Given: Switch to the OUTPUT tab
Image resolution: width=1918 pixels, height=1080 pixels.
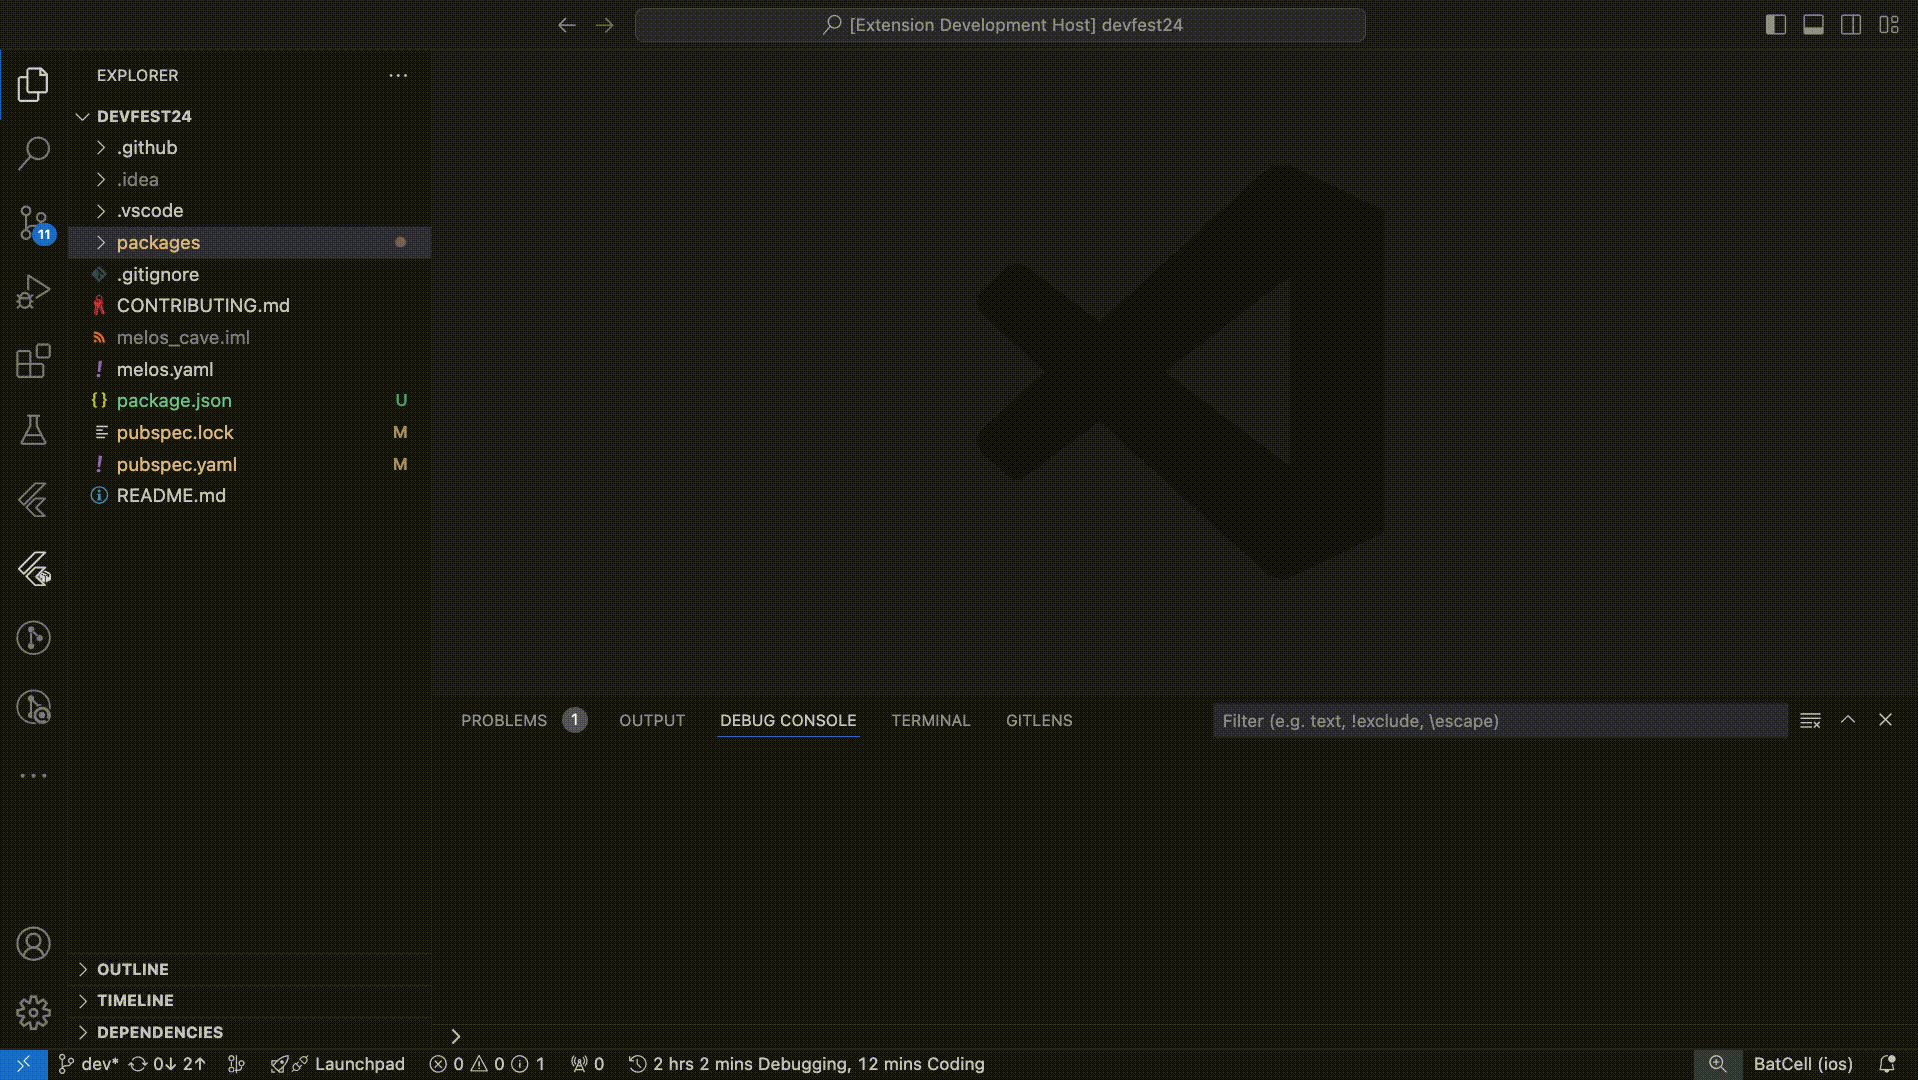Looking at the screenshot, I should point(652,720).
